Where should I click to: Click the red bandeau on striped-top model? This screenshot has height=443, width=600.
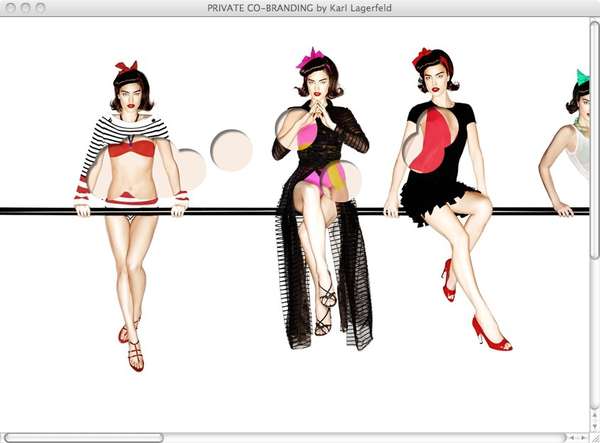(x=131, y=149)
